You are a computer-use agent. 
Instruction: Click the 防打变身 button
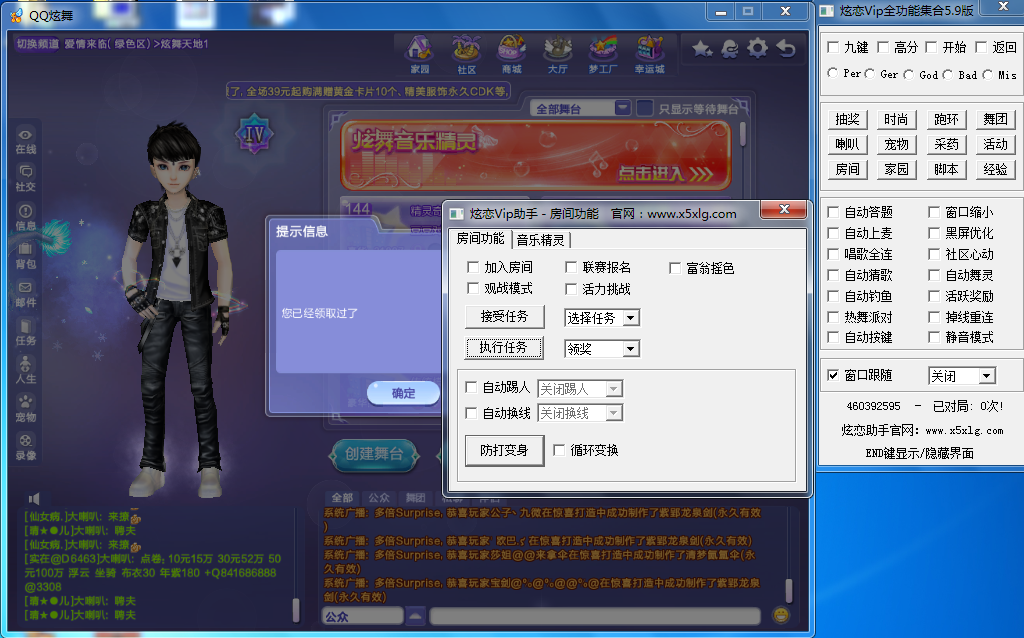tap(504, 451)
